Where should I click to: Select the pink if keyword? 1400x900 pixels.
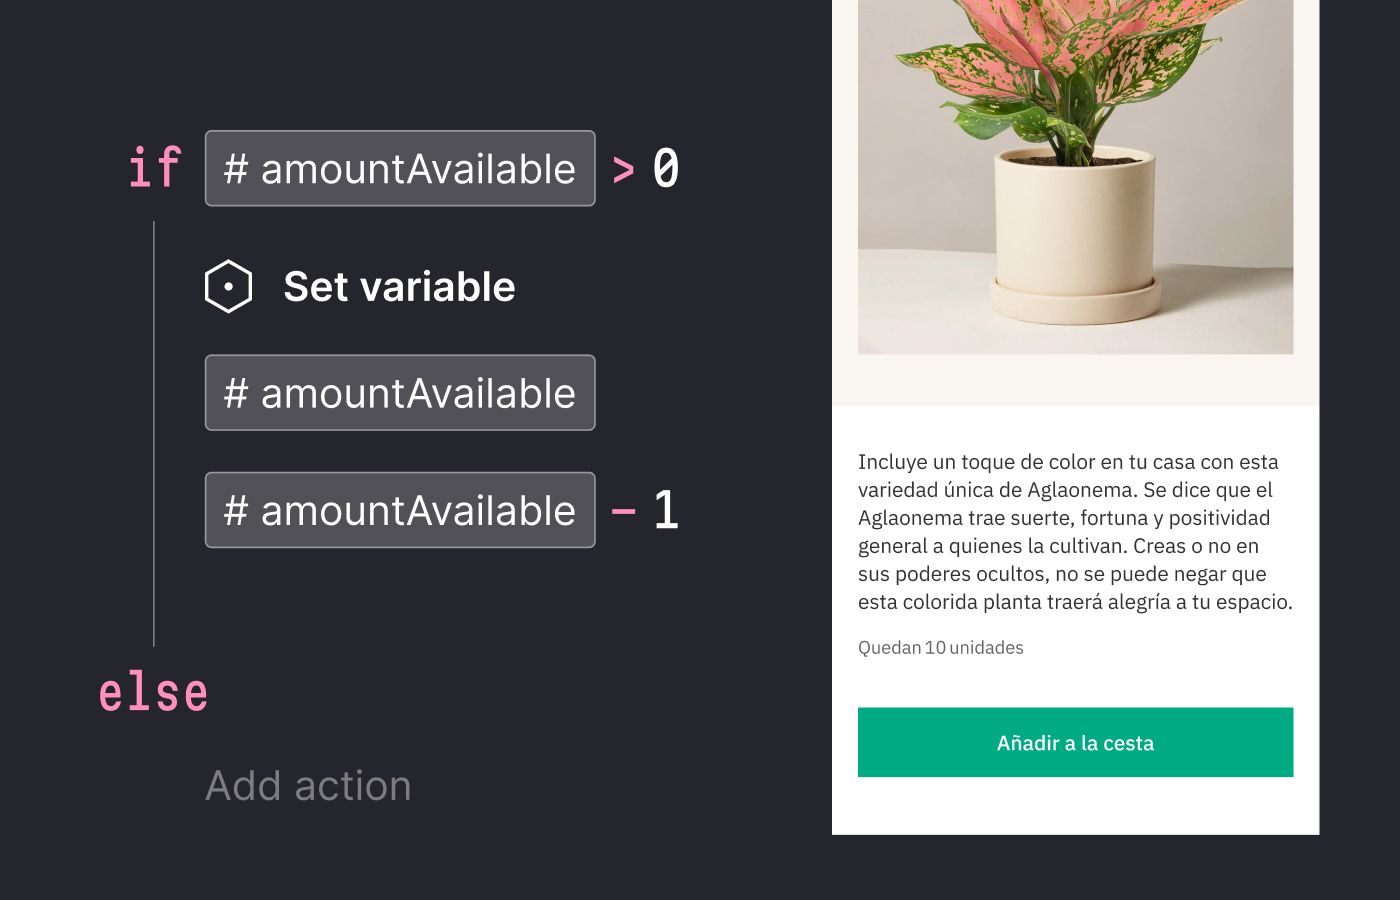[x=155, y=168]
